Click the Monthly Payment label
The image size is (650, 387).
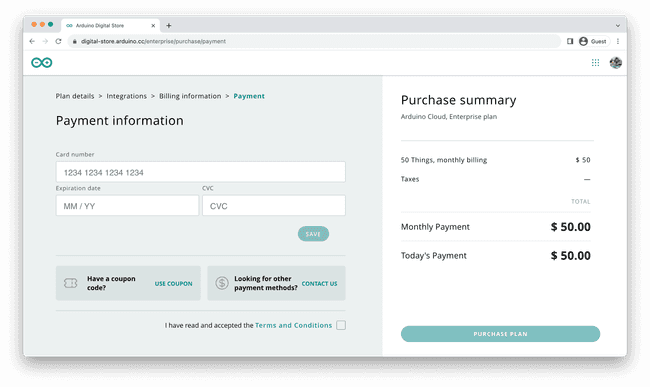coord(435,227)
